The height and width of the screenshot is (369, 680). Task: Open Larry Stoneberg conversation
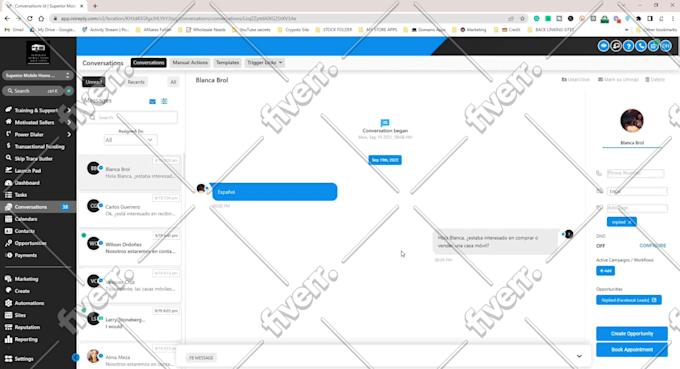point(130,323)
